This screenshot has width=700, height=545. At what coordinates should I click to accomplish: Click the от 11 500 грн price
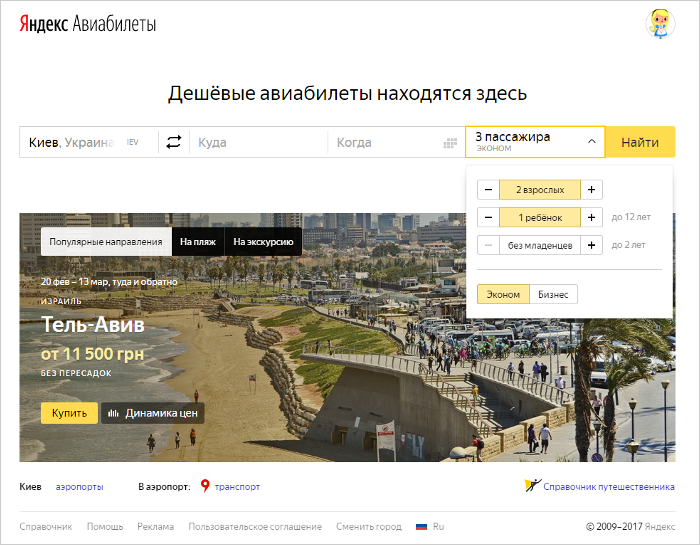coord(92,354)
